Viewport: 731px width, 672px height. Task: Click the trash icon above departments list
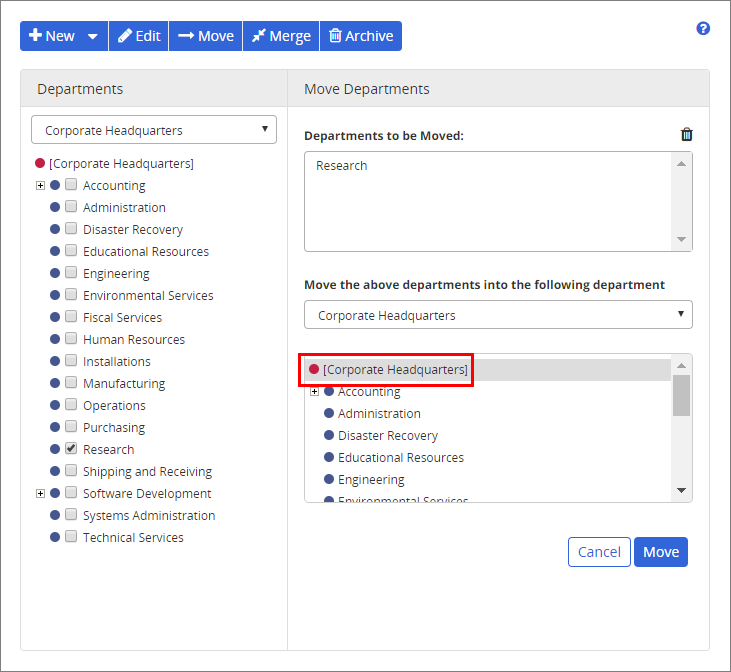tap(686, 135)
